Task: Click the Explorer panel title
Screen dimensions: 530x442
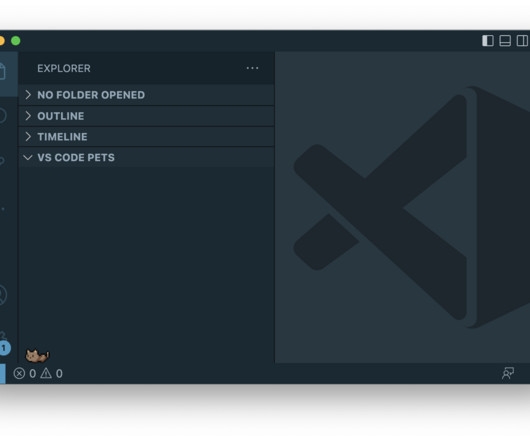Action: coord(64,69)
